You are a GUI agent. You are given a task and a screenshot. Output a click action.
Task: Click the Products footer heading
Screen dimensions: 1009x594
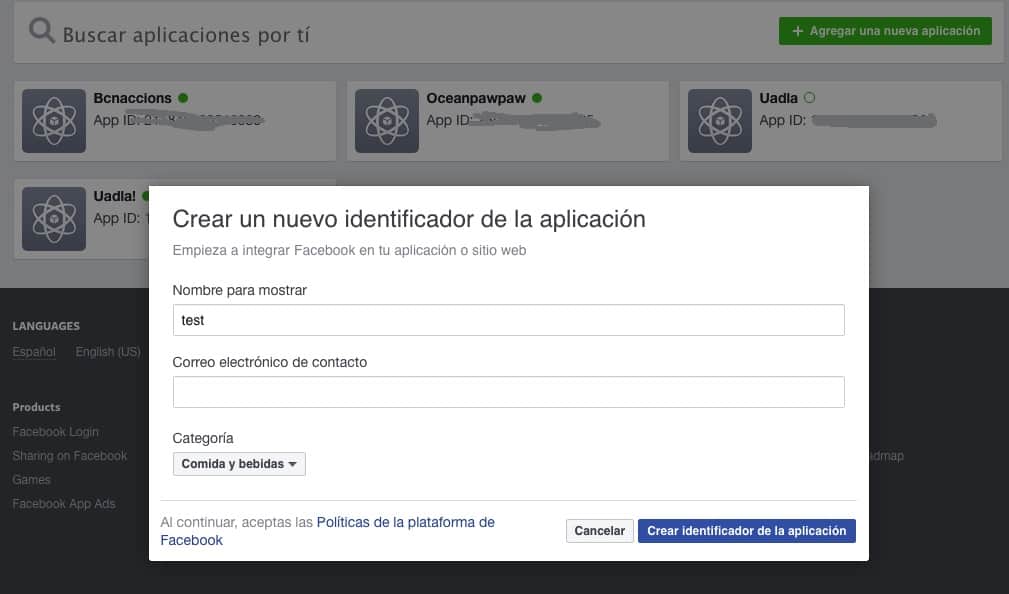(x=36, y=407)
